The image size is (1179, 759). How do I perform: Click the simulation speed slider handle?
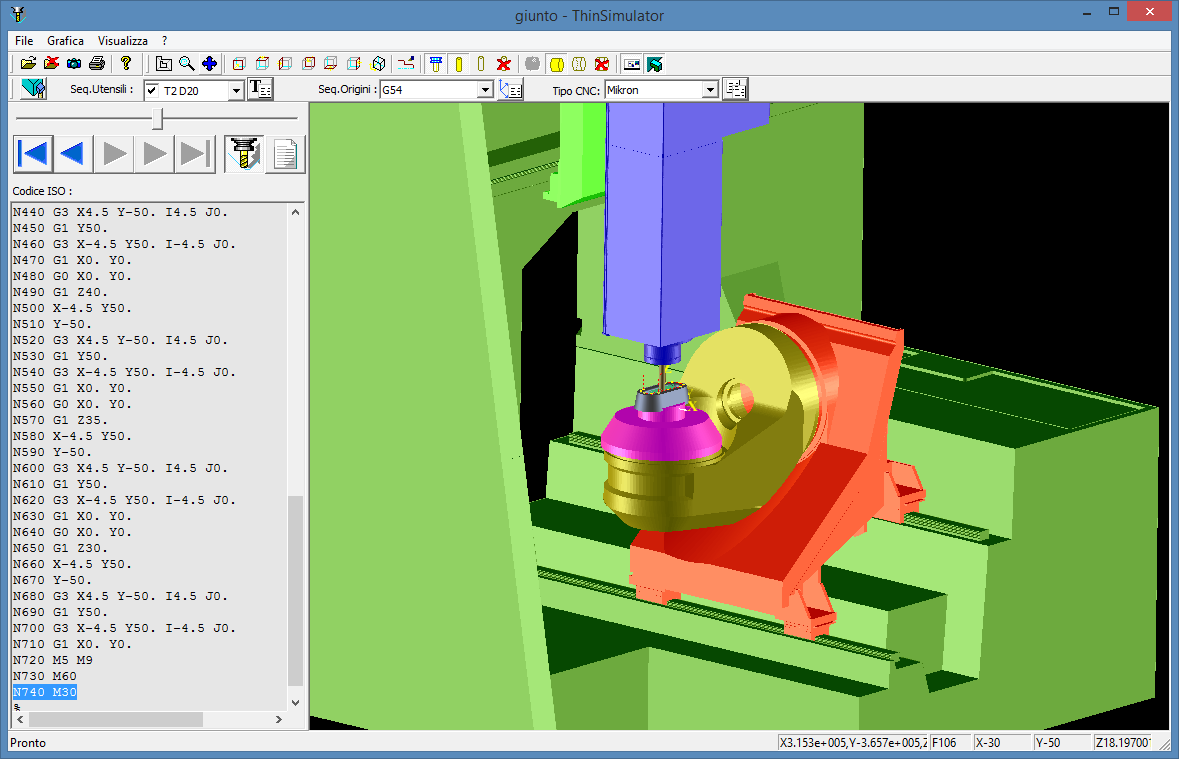[x=157, y=118]
